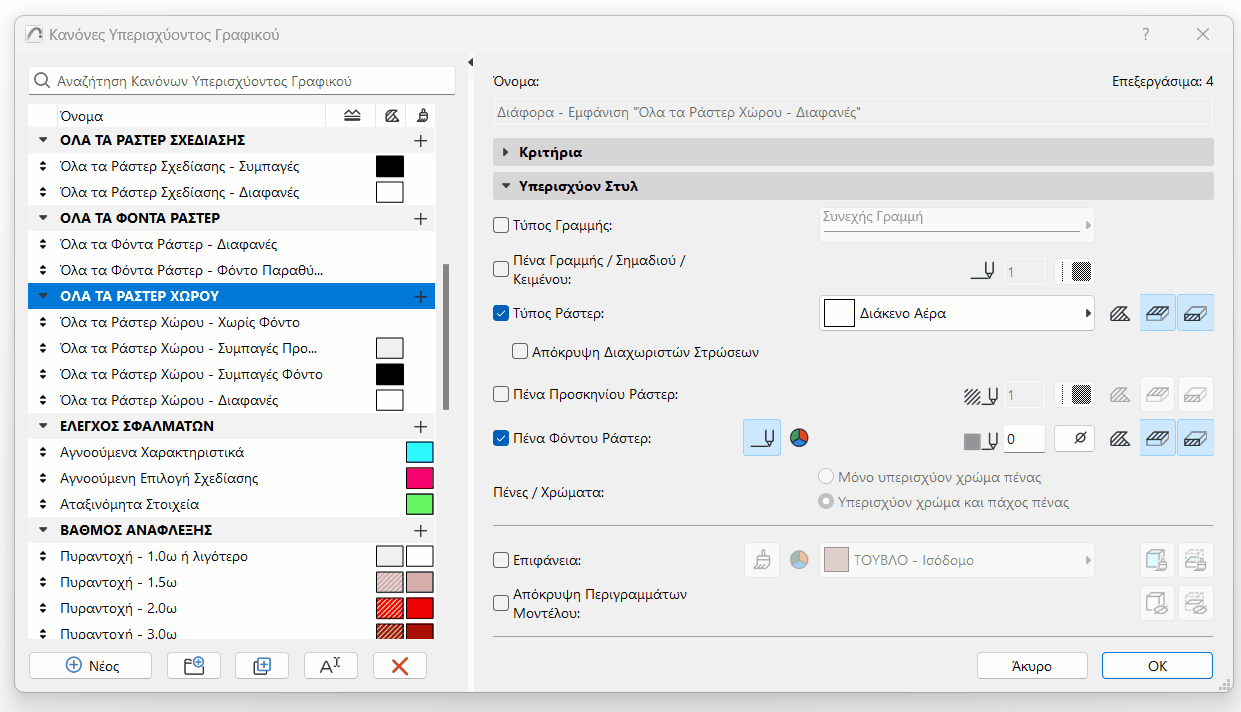This screenshot has width=1241, height=712.
Task: Click the Όνομα column header
Action: pos(177,116)
